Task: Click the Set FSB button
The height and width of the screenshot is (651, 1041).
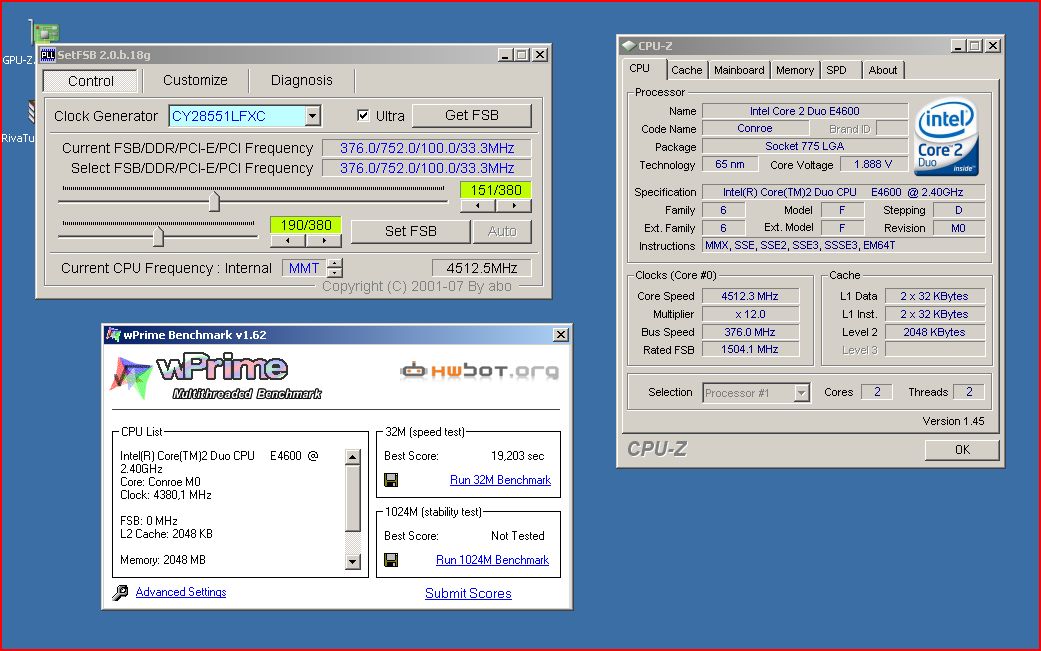Action: [x=410, y=231]
